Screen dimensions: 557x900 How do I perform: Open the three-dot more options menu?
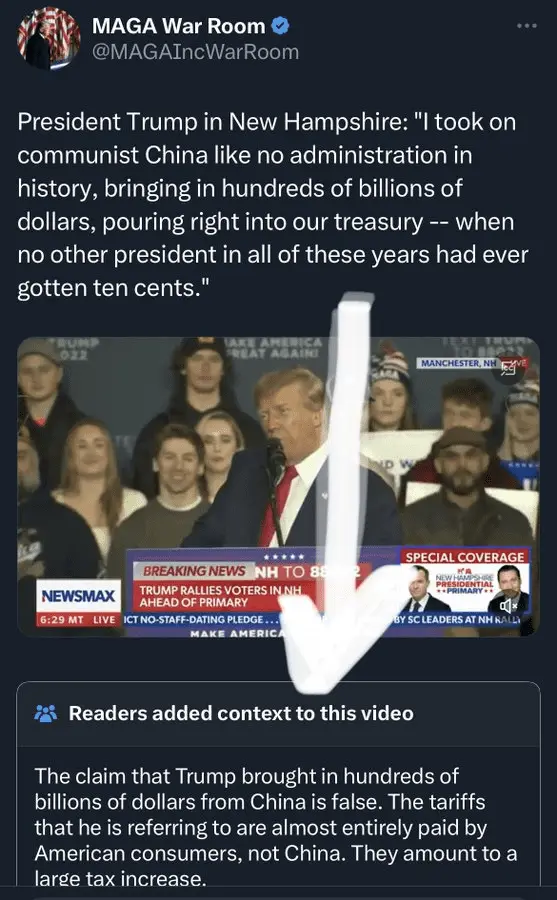[x=527, y=26]
